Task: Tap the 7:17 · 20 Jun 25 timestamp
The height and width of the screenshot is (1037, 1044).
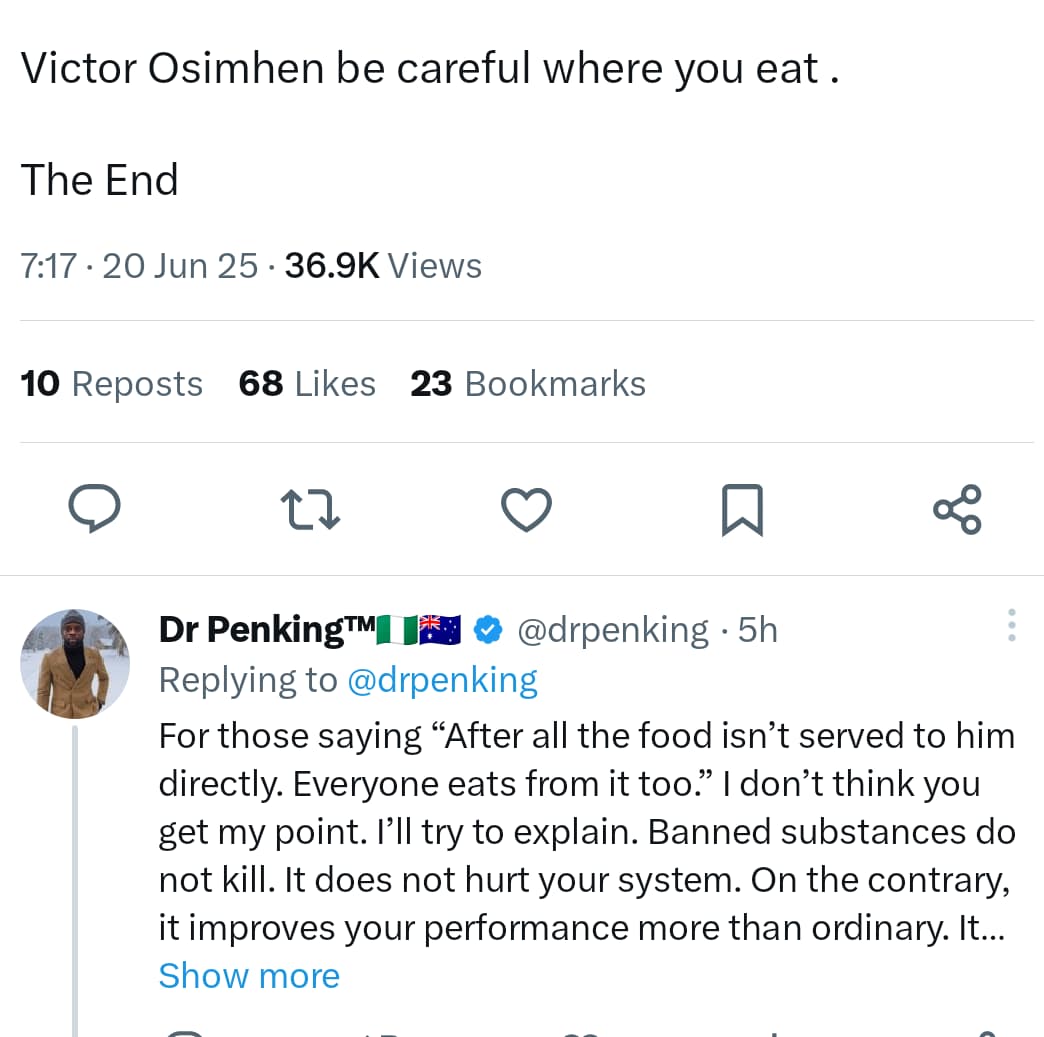Action: 139,266
